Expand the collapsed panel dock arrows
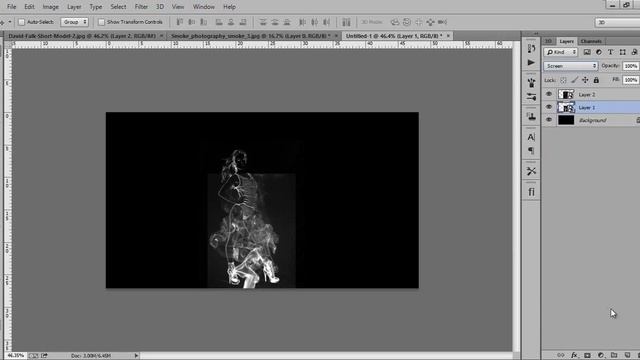The height and width of the screenshot is (360, 640). pos(536,33)
